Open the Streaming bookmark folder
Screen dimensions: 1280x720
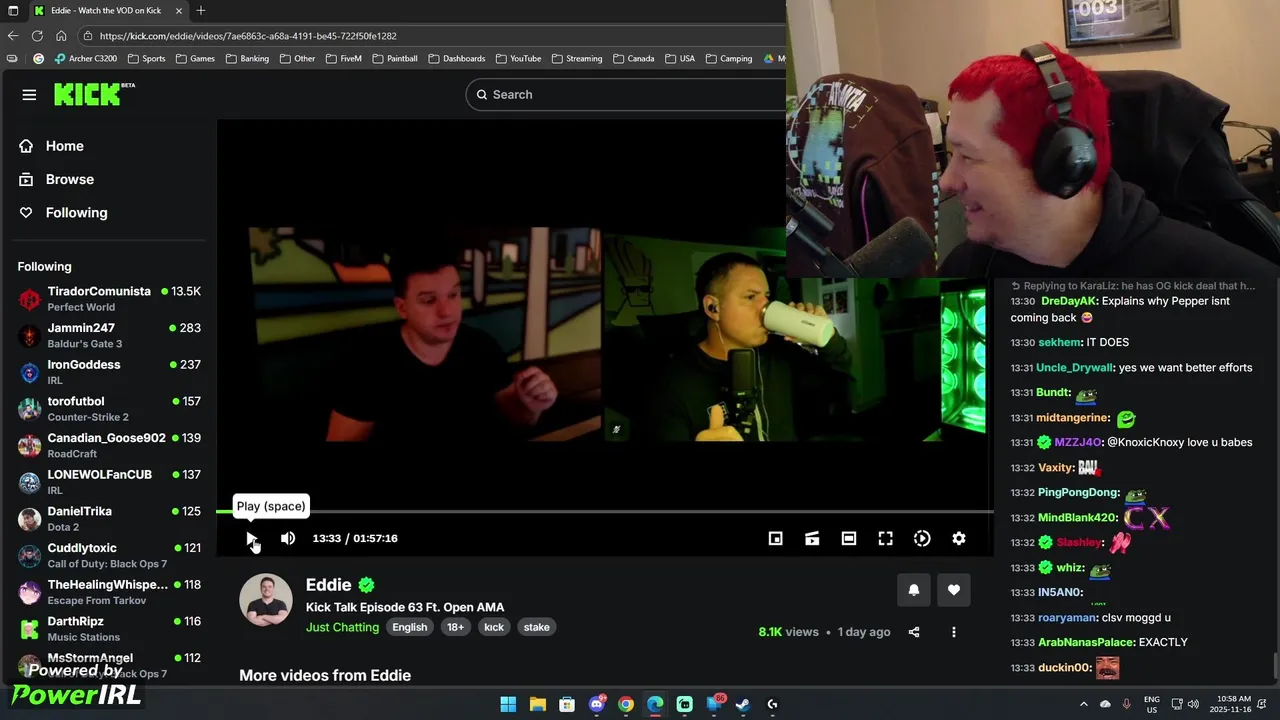point(576,59)
